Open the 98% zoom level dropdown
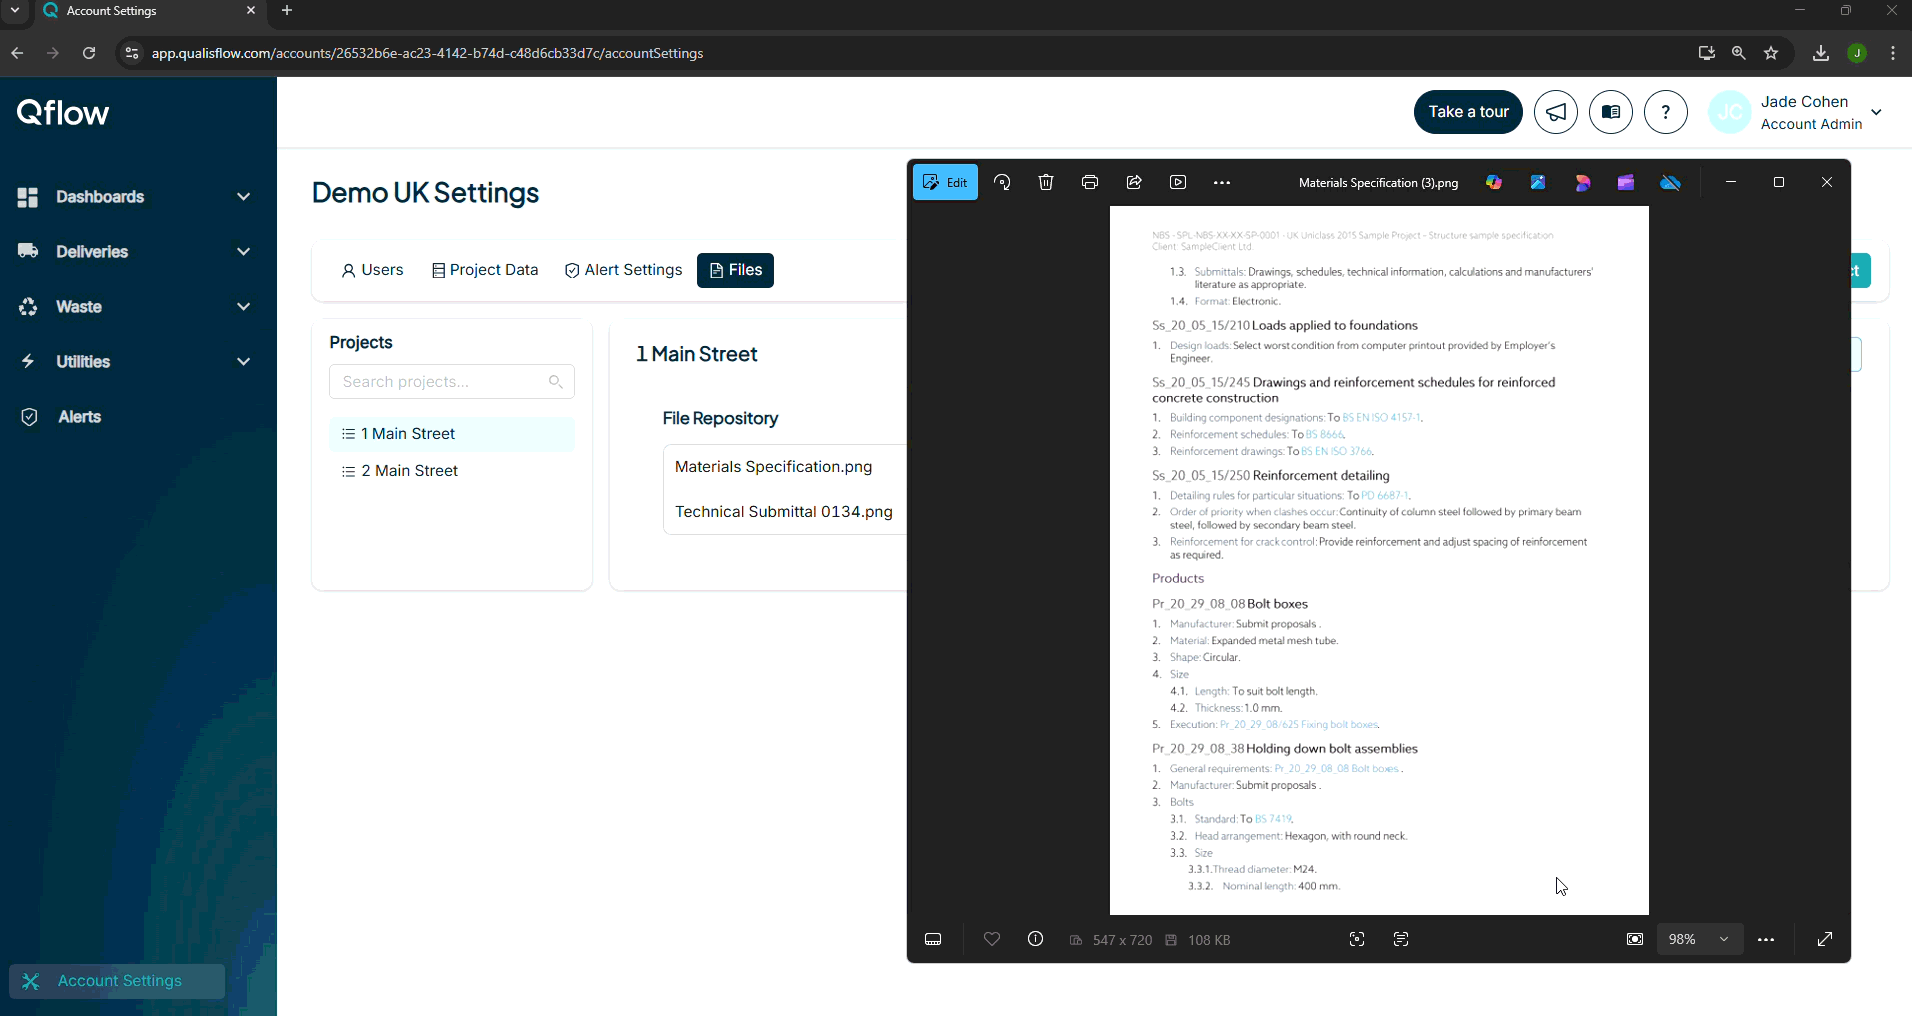Image resolution: width=1912 pixels, height=1016 pixels. (1699, 940)
